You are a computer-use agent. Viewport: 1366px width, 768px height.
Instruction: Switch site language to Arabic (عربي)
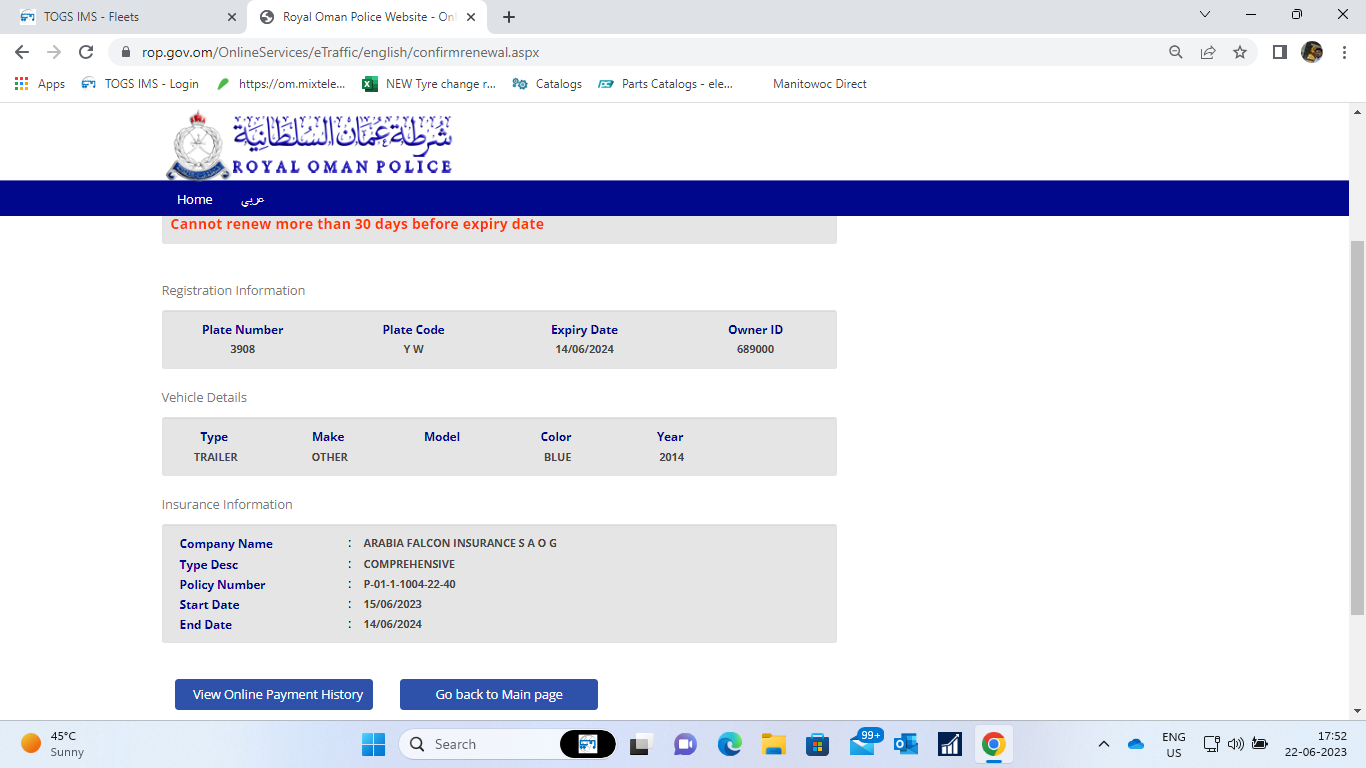[252, 199]
